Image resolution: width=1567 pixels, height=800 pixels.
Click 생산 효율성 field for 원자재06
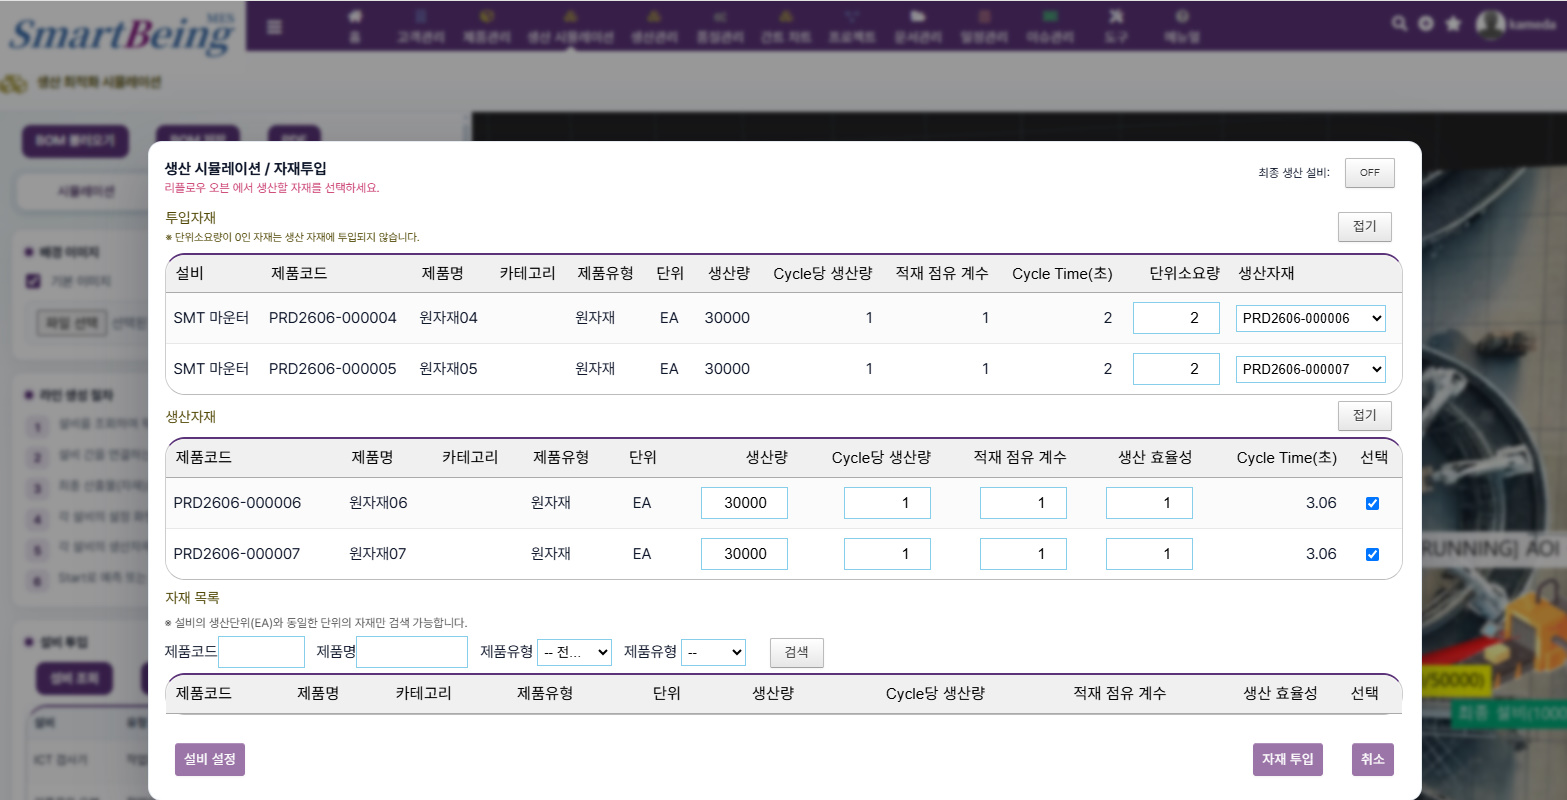point(1149,503)
